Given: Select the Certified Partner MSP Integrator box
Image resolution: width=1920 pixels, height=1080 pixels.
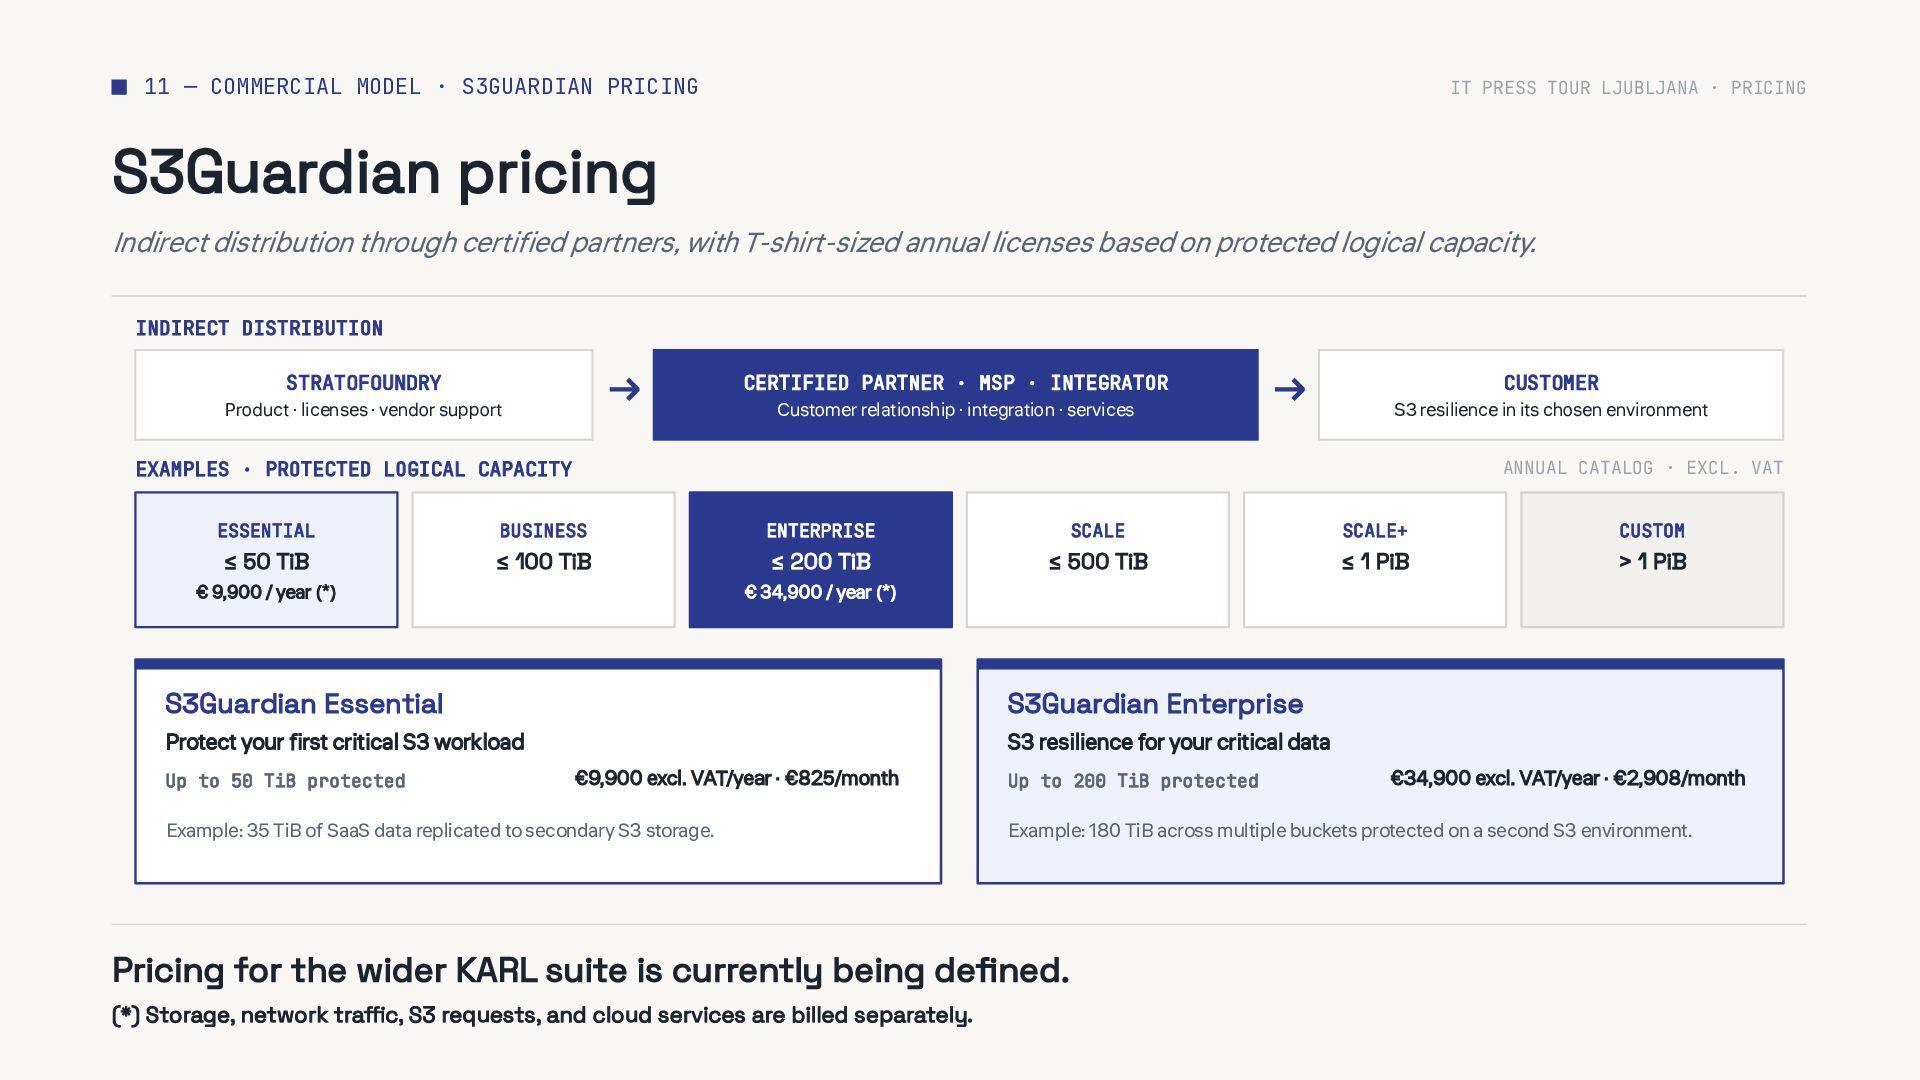Looking at the screenshot, I should (955, 395).
